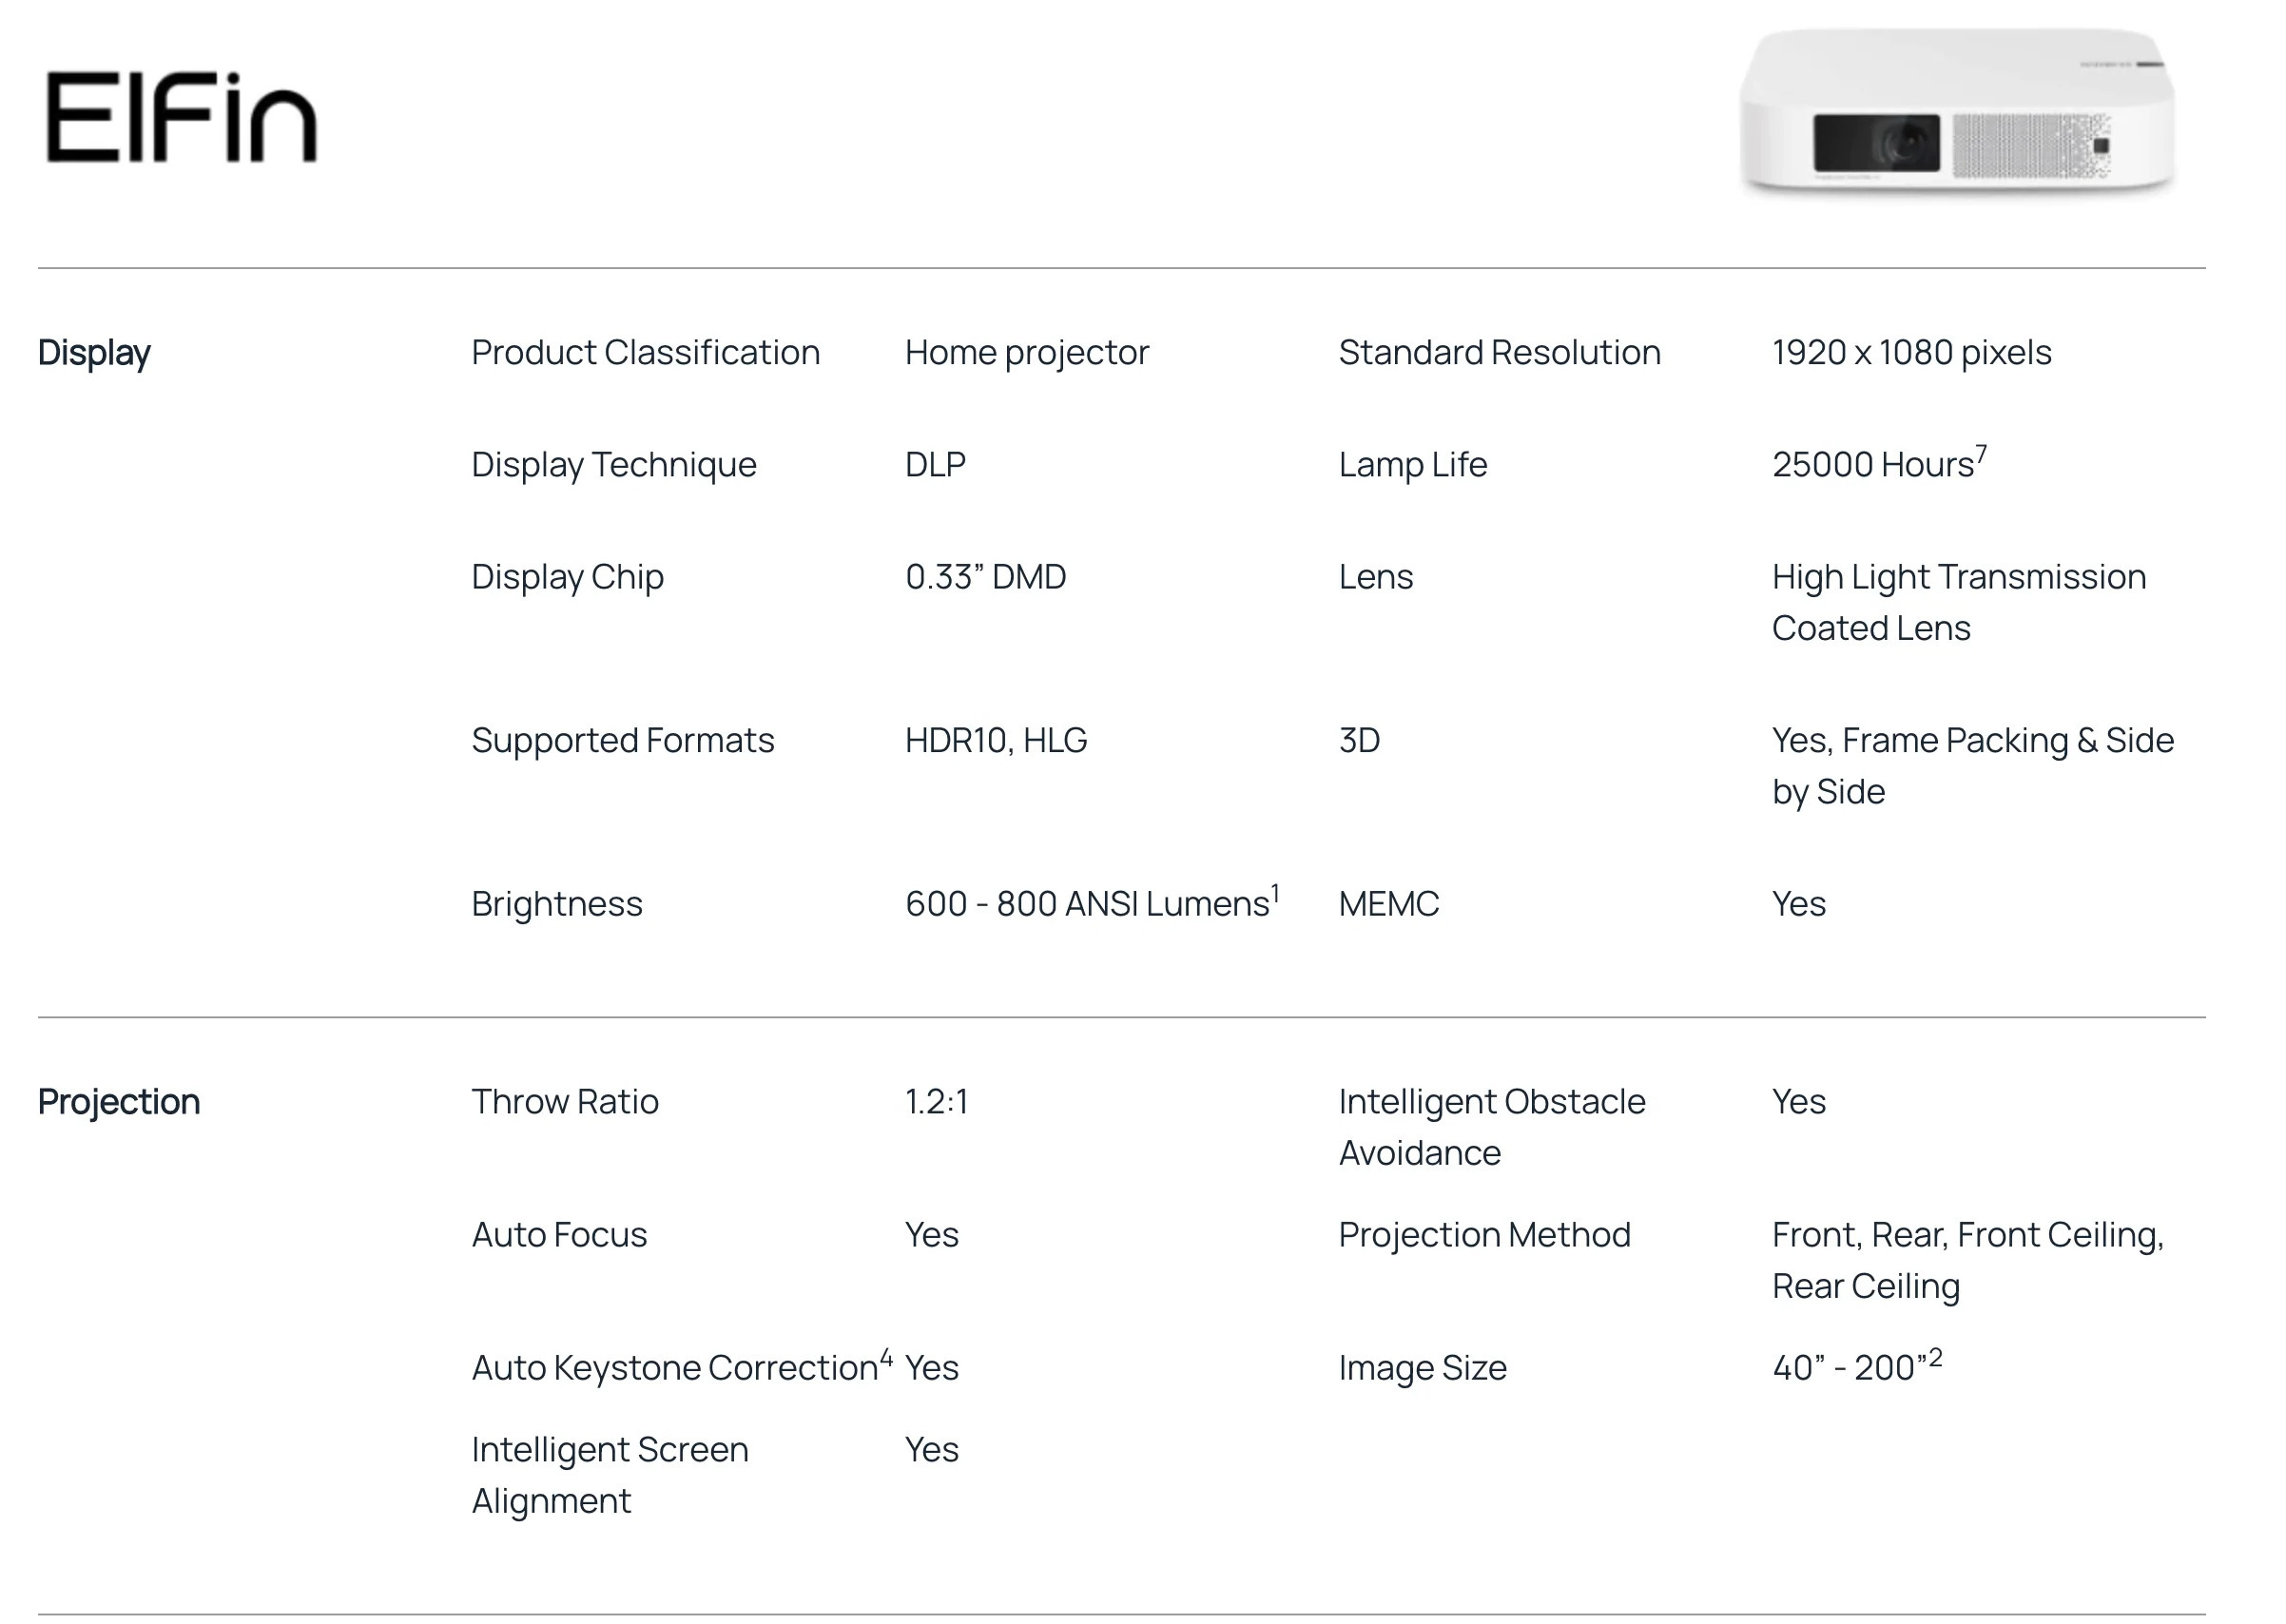Click the Display Technique label
The image size is (2286, 1624).
[613, 465]
